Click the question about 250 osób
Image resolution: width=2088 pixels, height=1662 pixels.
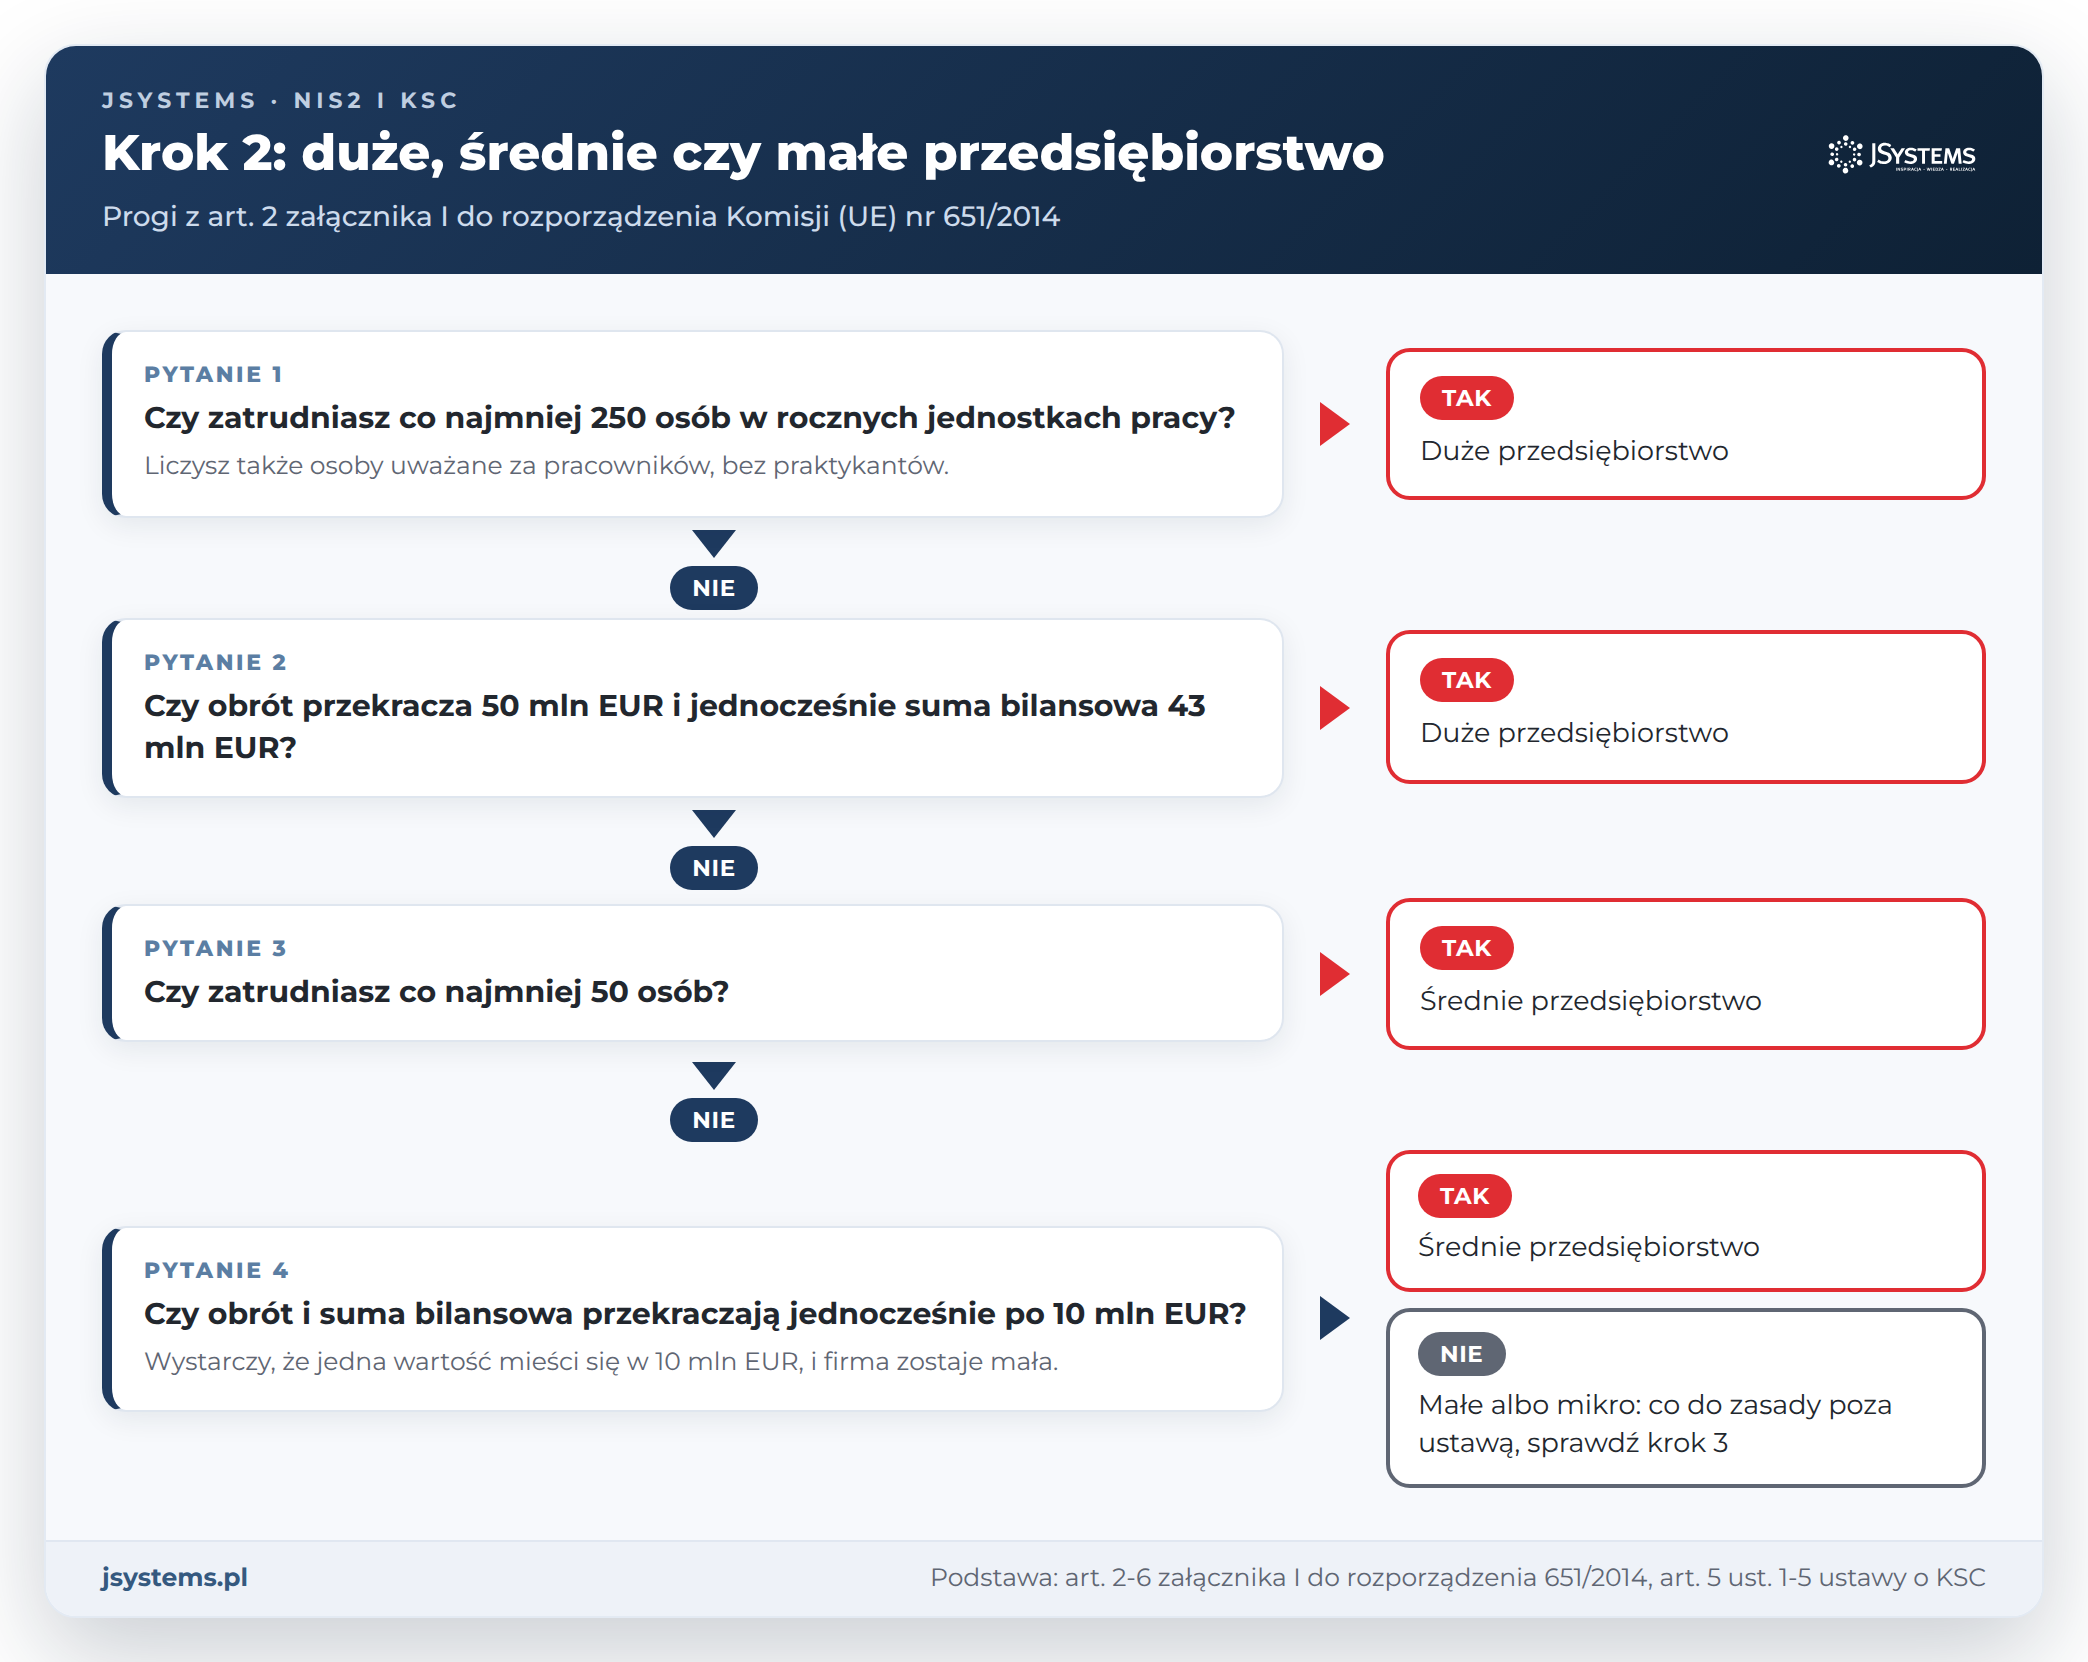tap(689, 418)
